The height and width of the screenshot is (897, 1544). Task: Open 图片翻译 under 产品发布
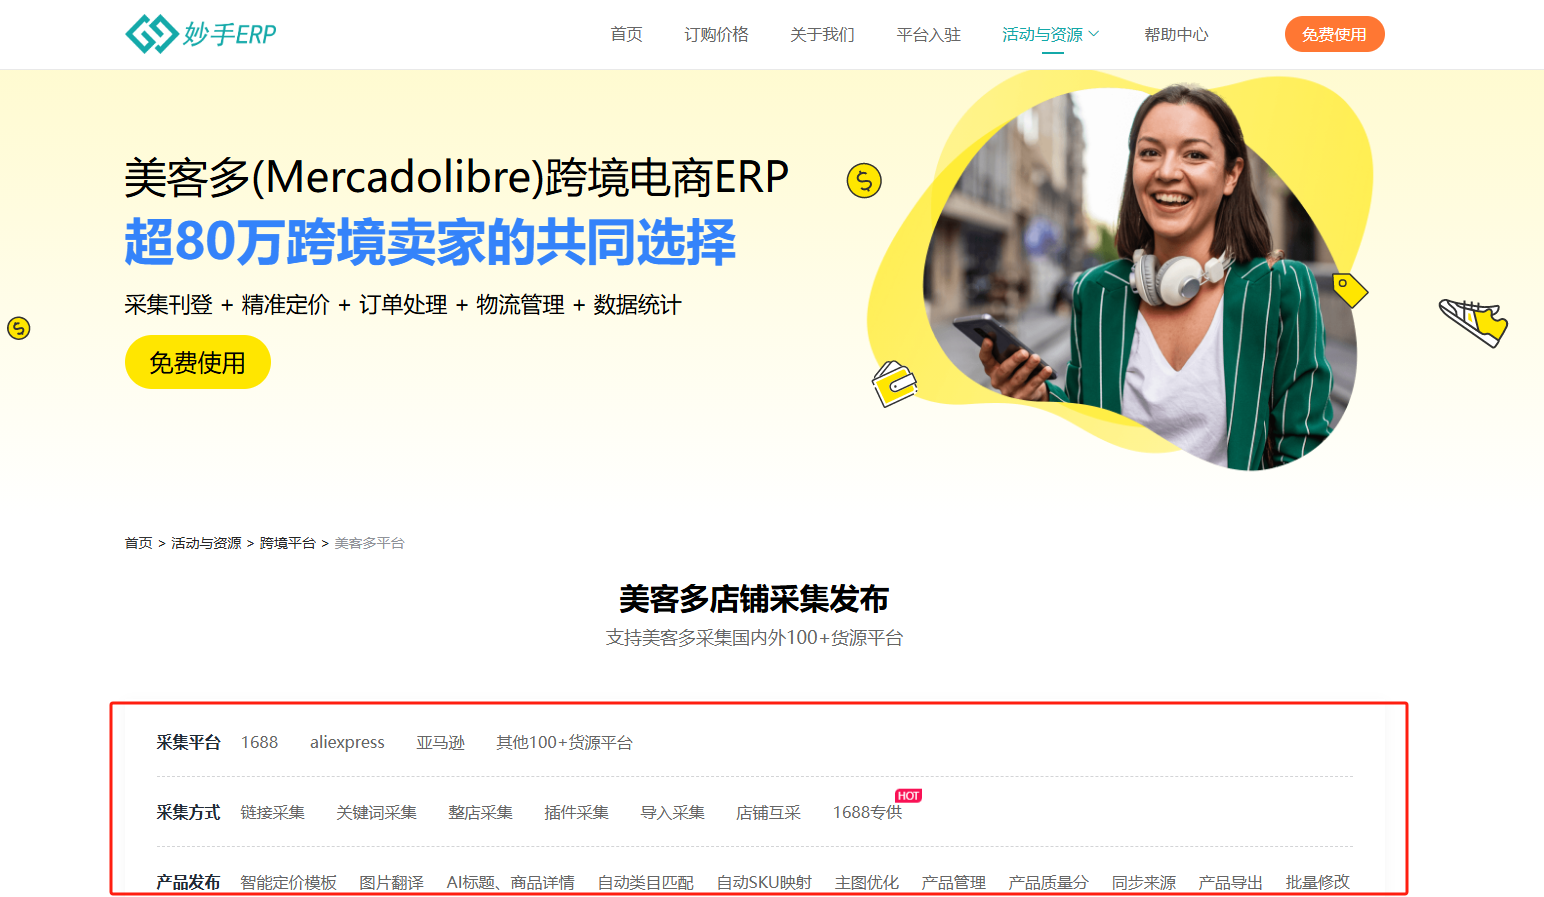point(391,882)
